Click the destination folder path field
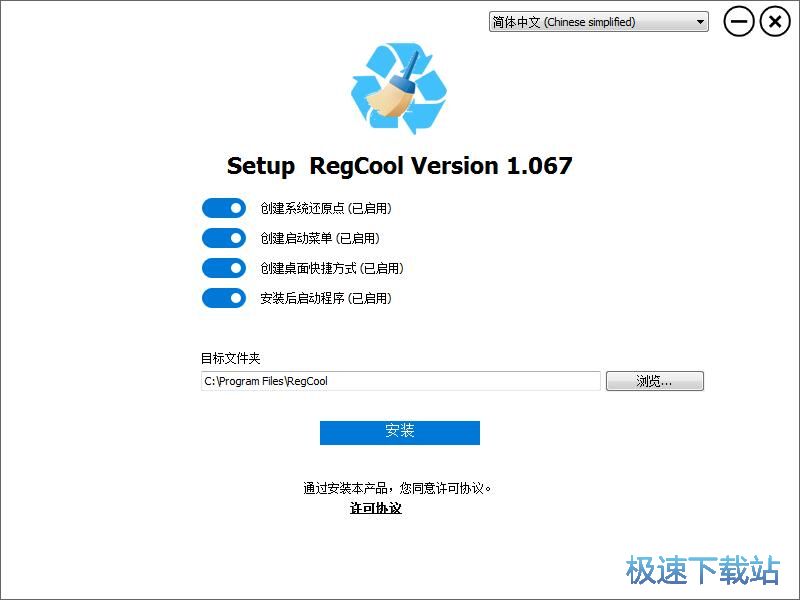The height and width of the screenshot is (600, 800). 401,381
